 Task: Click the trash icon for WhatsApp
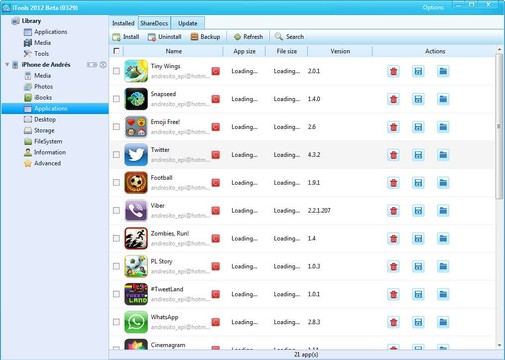(x=394, y=322)
